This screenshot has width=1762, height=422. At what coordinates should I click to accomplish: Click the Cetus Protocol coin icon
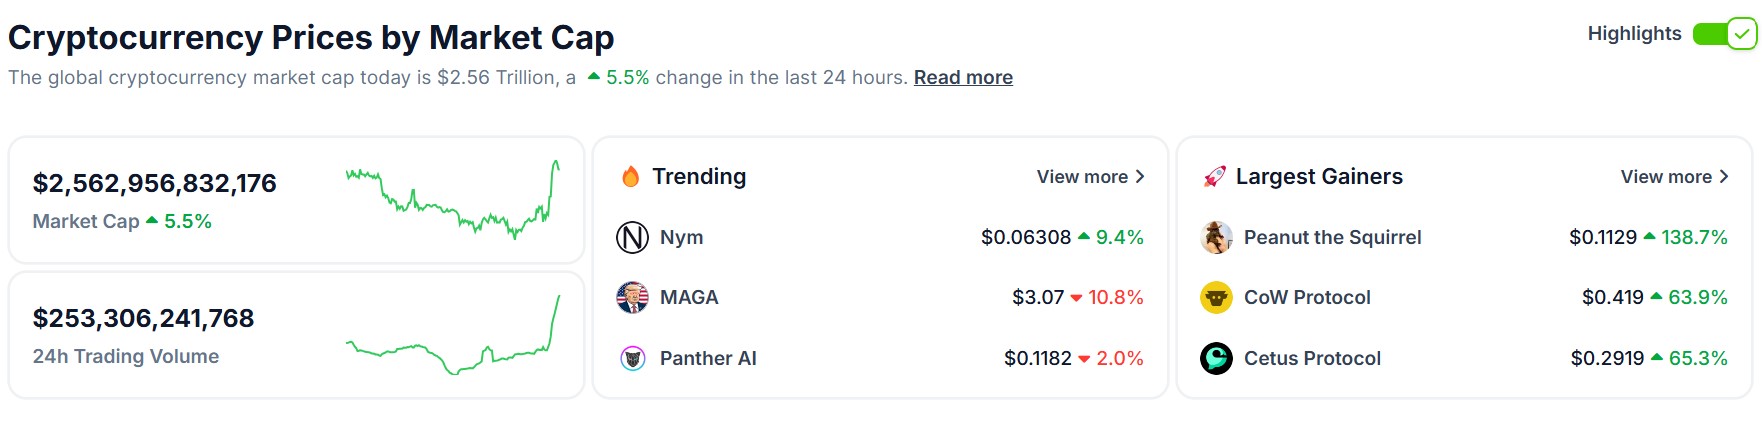[x=1216, y=358]
